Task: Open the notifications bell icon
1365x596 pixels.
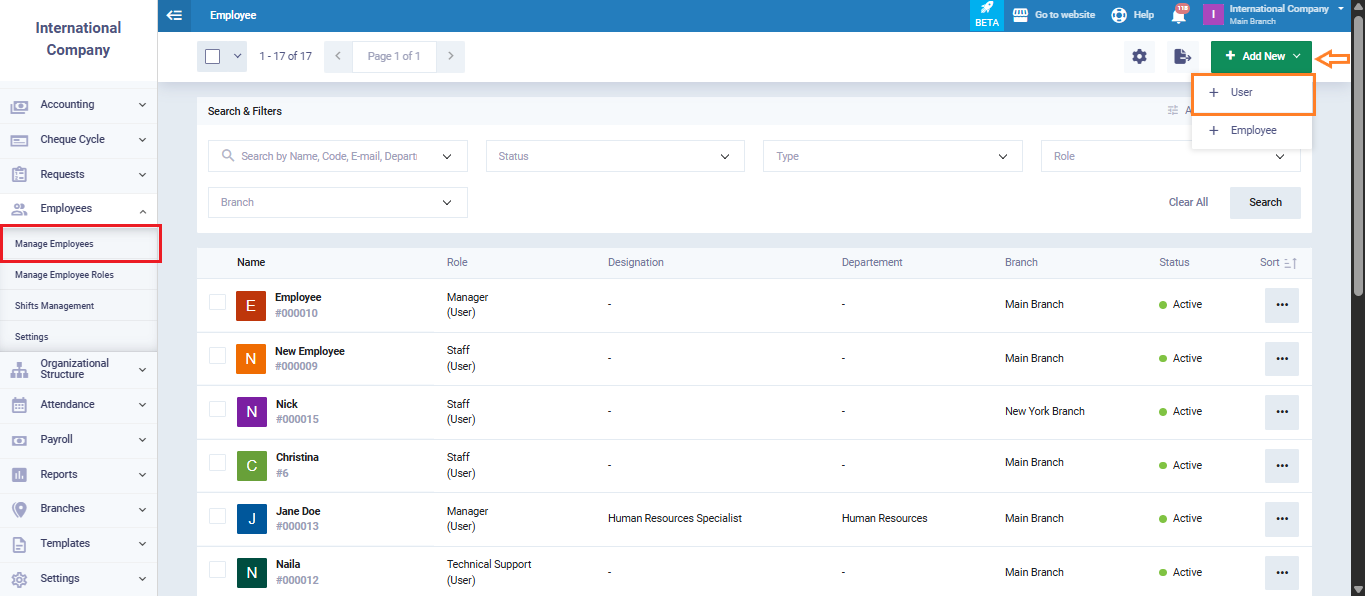Action: click(1179, 15)
